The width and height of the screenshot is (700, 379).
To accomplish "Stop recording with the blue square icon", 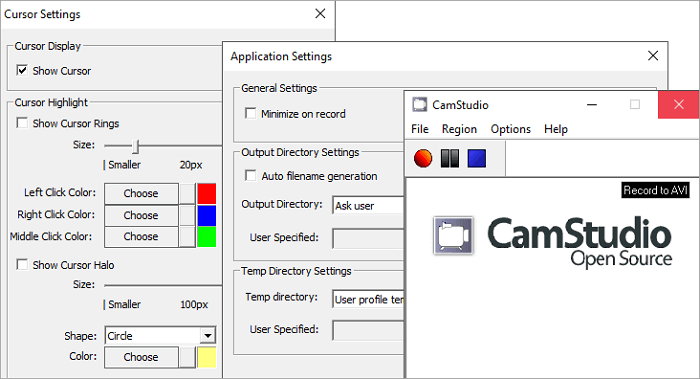I will 476,158.
